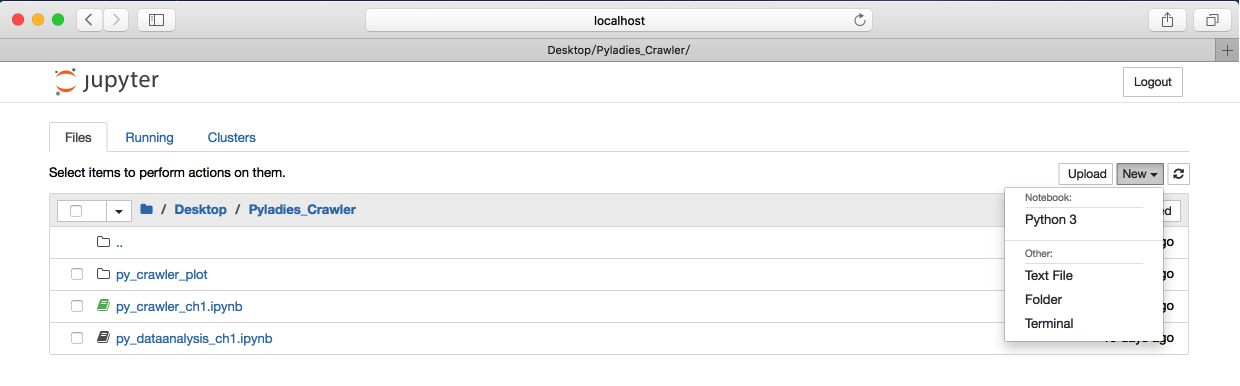
Task: Tick the py_crawler_ch1.ipynb checkbox
Action: click(77, 306)
